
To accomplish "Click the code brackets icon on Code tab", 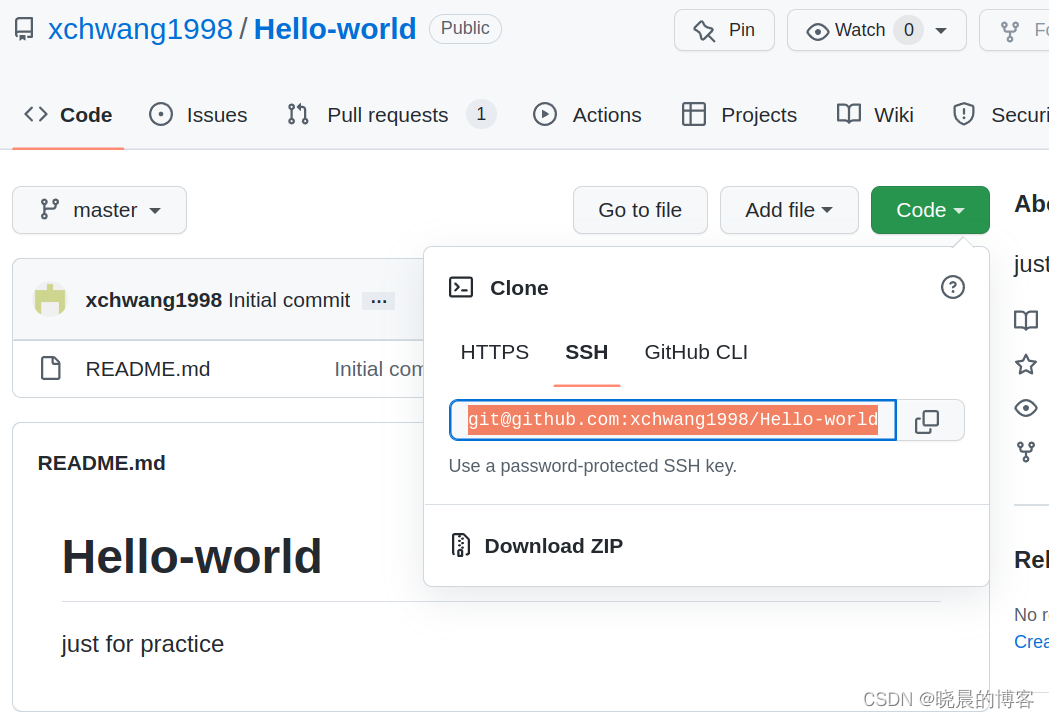I will [36, 114].
